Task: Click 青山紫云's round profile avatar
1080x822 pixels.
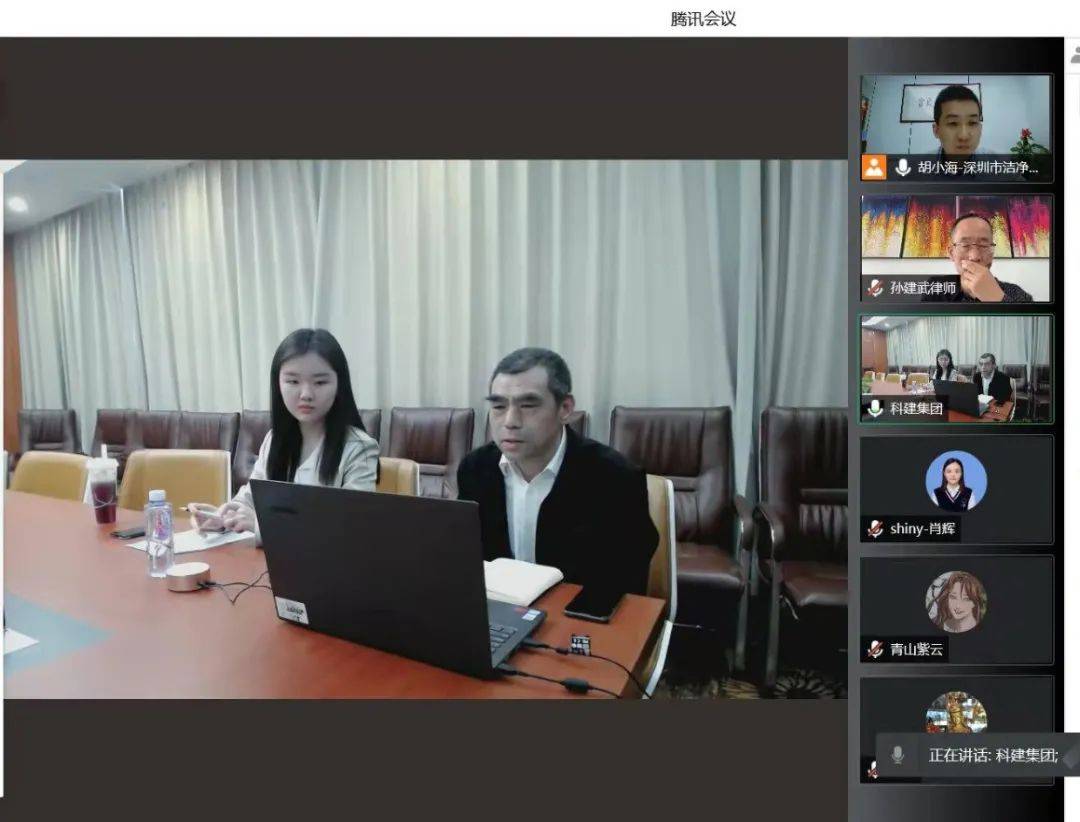Action: coord(955,601)
